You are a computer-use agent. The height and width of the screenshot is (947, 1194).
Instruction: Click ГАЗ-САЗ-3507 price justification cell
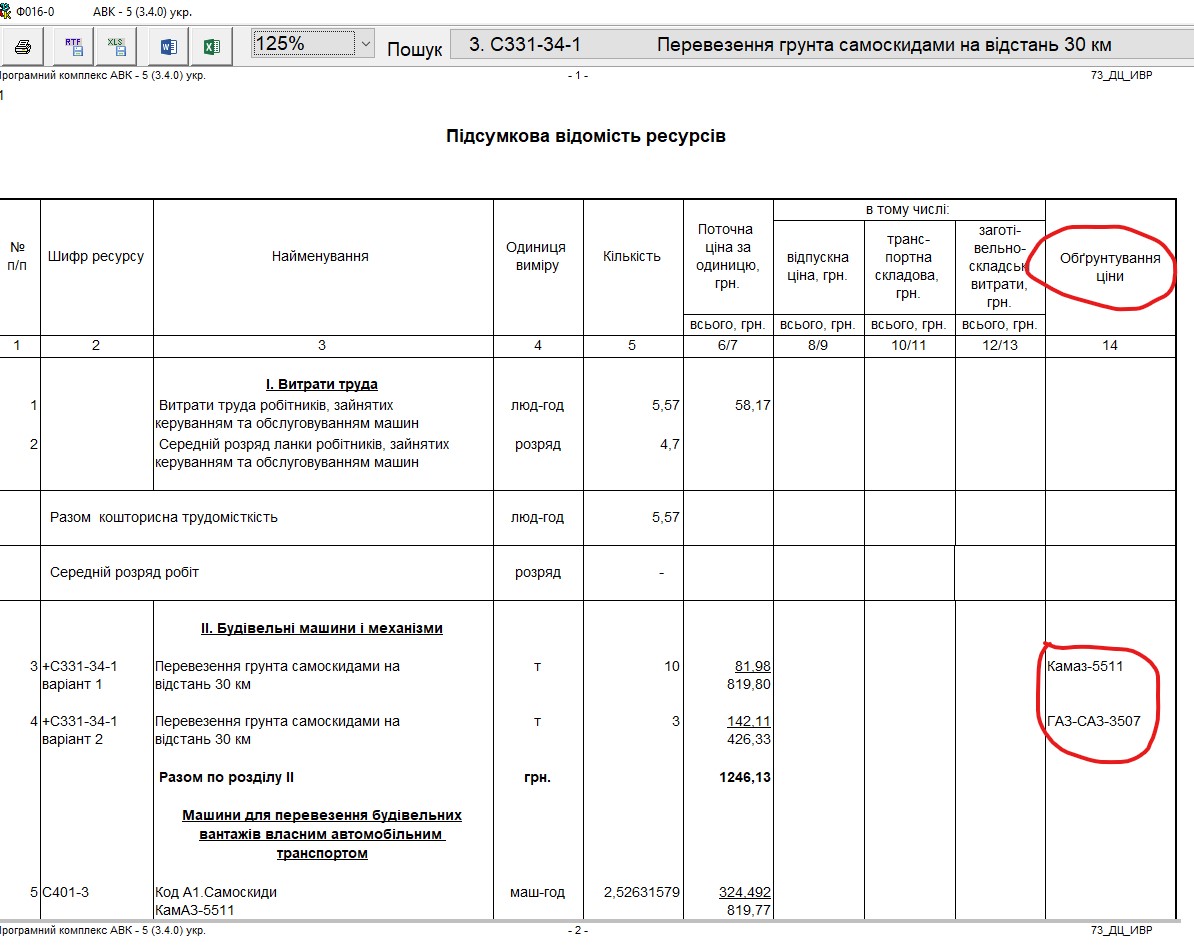click(1094, 722)
